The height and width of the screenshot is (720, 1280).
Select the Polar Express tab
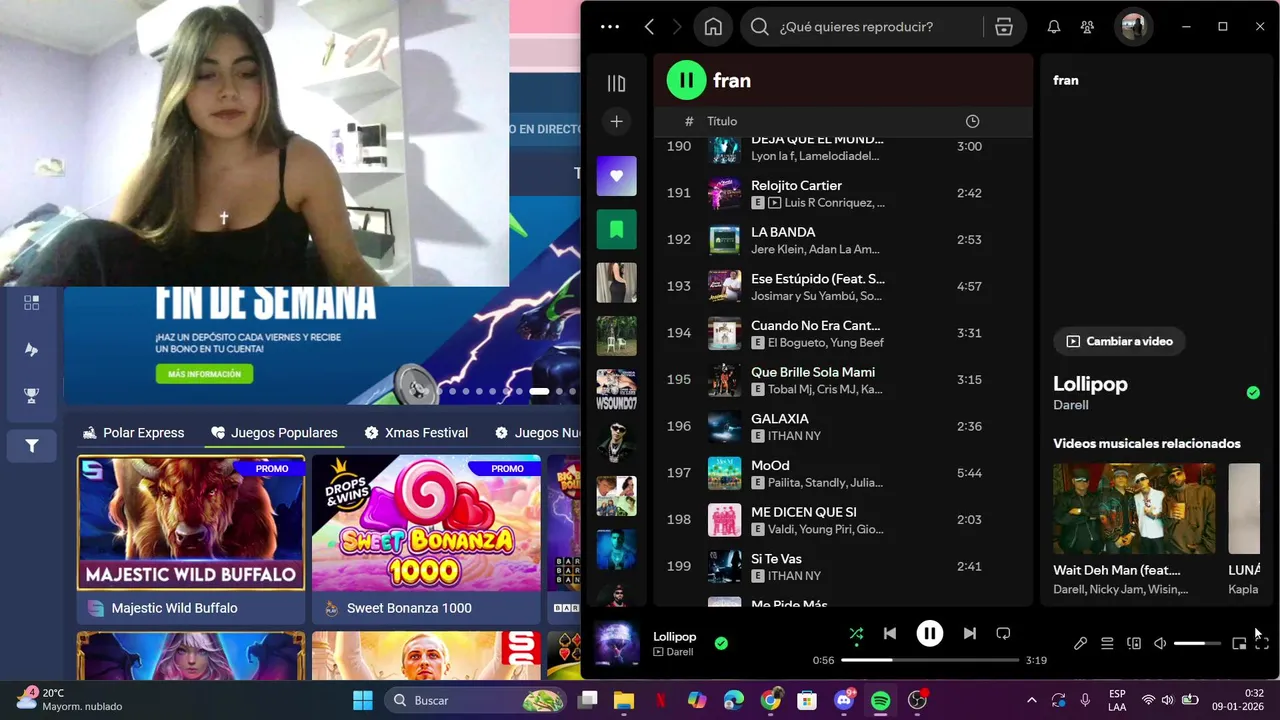pyautogui.click(x=134, y=433)
